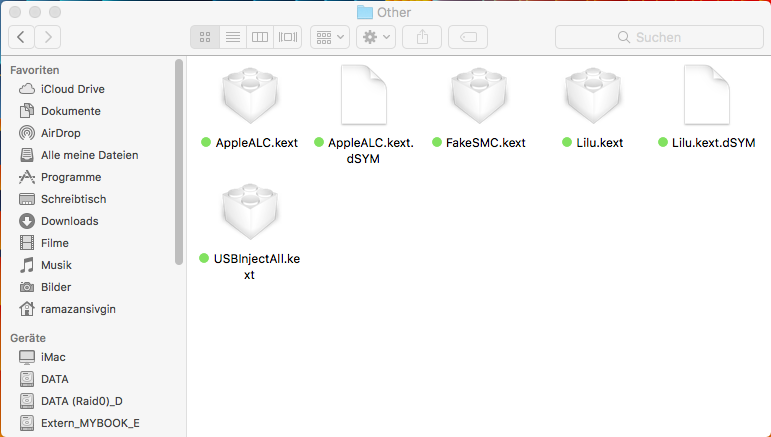Image resolution: width=771 pixels, height=437 pixels.
Task: Switch to Cover Flow view
Action: [288, 37]
